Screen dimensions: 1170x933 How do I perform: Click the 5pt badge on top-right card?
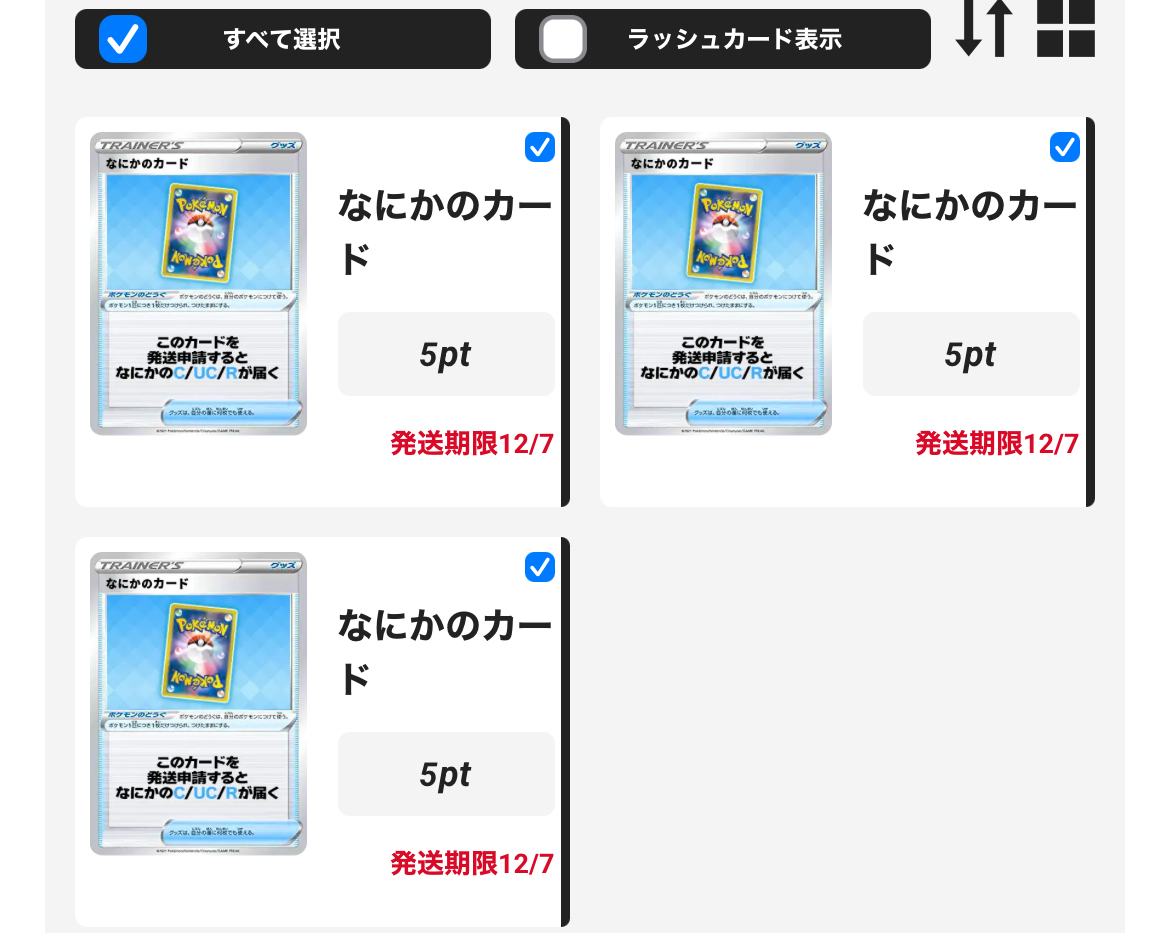(971, 354)
